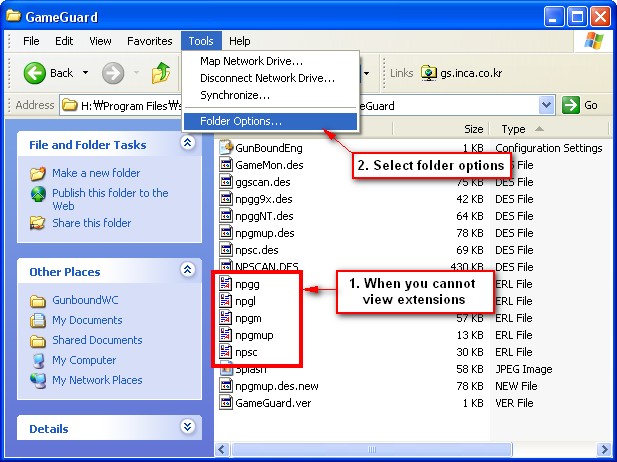Collapse the Other Places panel
Screen dimensions: 617x462
point(188,270)
